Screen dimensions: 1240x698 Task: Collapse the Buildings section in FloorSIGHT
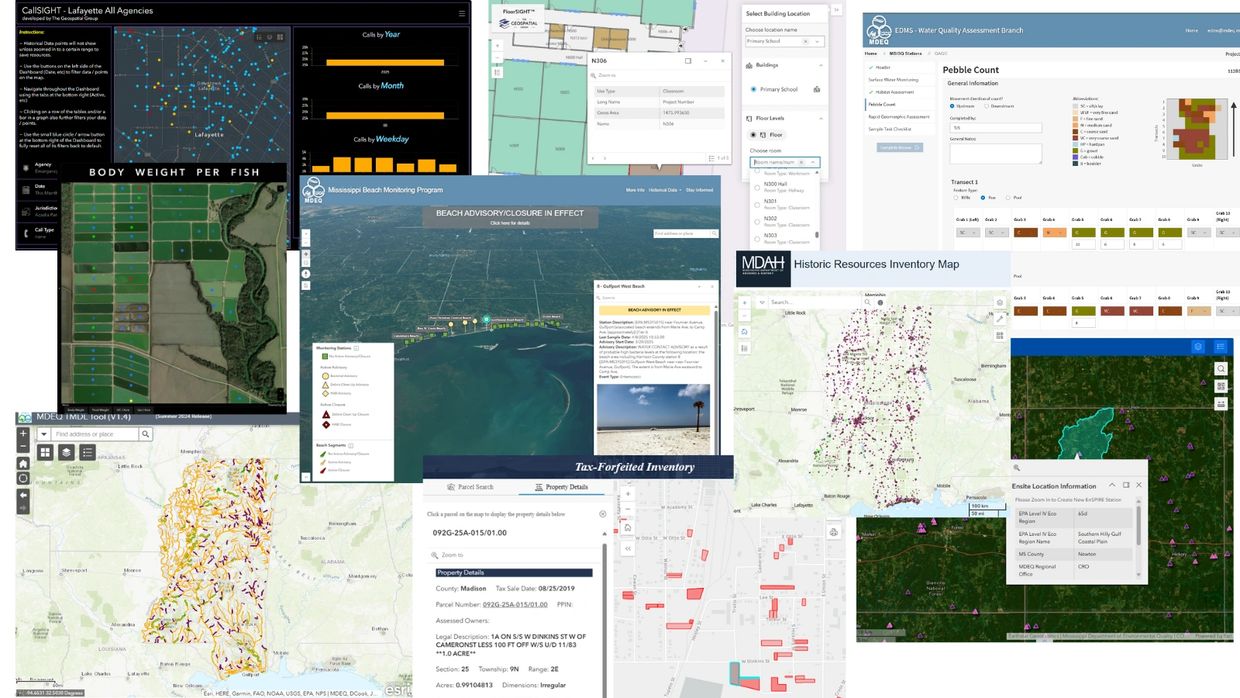(x=821, y=65)
